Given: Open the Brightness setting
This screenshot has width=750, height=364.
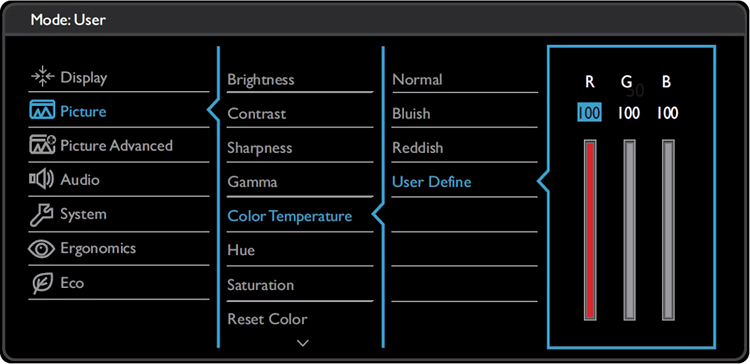Looking at the screenshot, I should click(x=261, y=79).
